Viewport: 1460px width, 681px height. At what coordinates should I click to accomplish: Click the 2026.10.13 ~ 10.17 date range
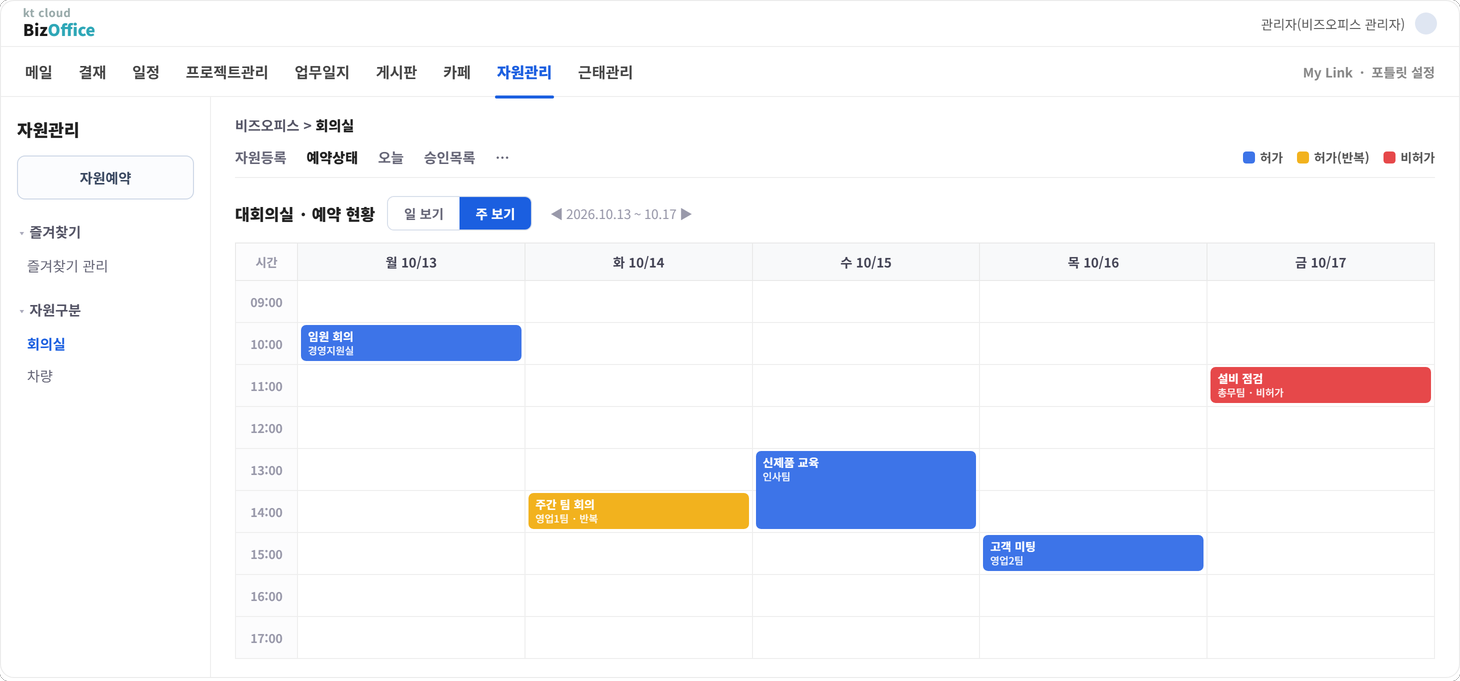coord(621,214)
